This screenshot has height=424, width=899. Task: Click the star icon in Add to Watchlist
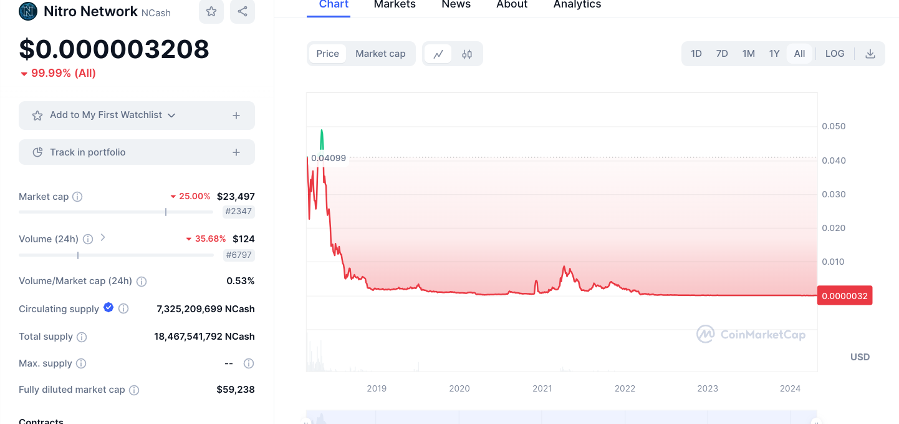[37, 115]
